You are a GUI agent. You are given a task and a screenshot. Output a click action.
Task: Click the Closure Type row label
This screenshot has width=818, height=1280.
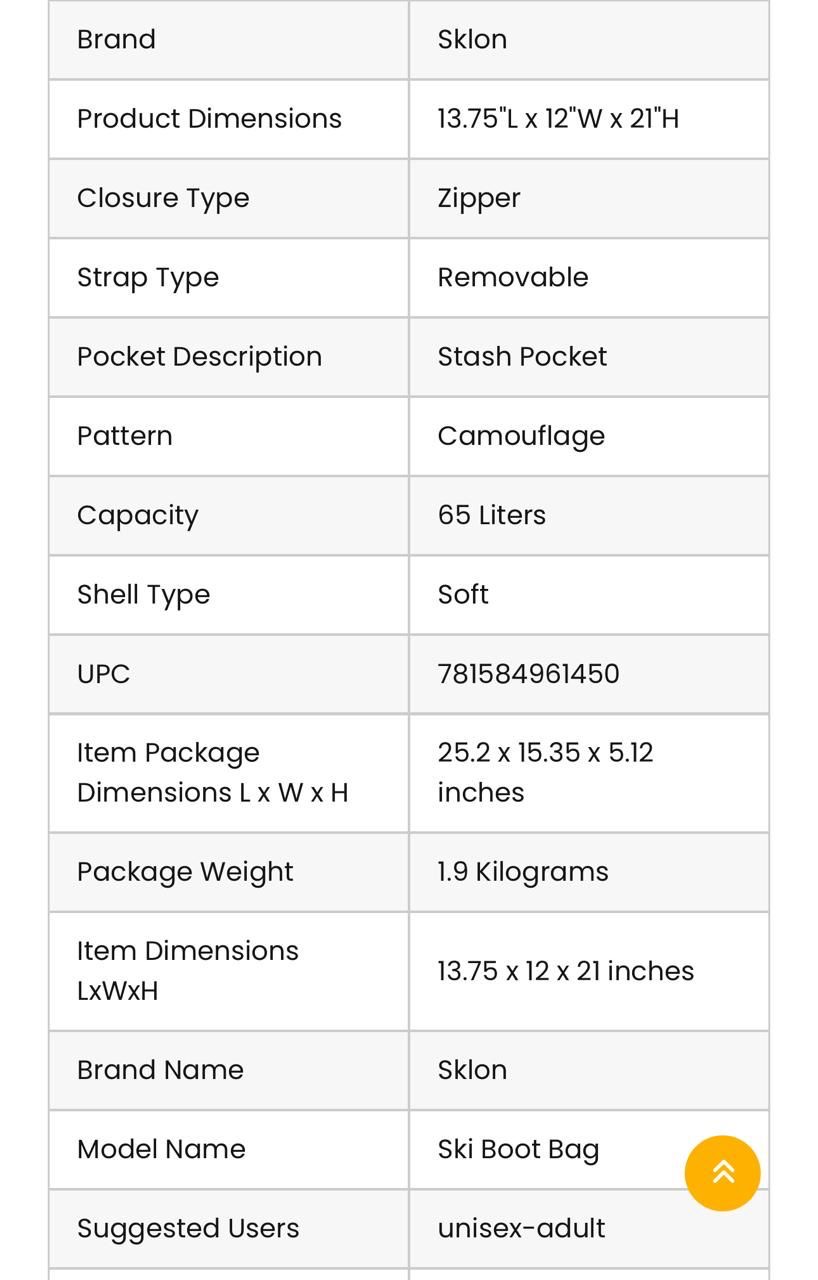(163, 198)
